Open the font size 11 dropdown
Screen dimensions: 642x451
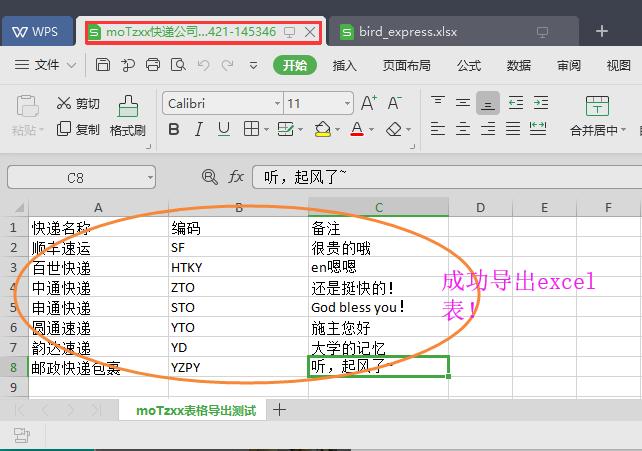(x=347, y=103)
